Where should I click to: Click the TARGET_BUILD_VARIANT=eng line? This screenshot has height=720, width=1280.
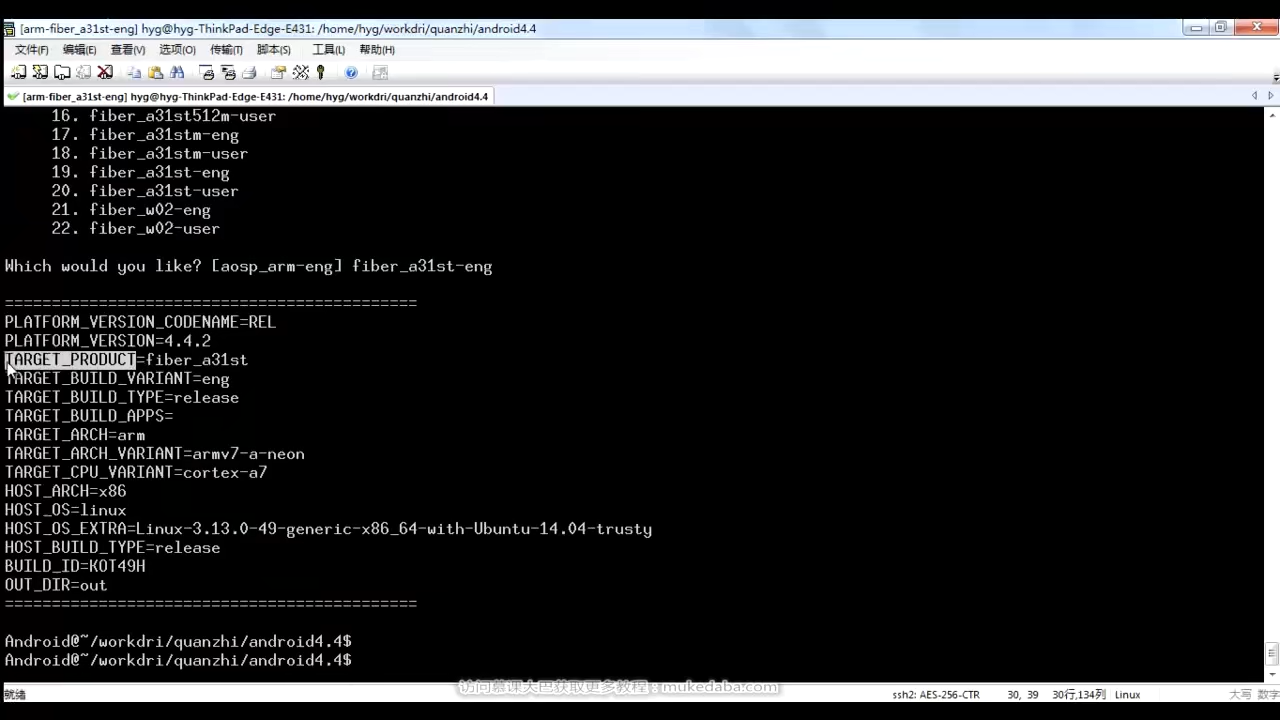(117, 379)
